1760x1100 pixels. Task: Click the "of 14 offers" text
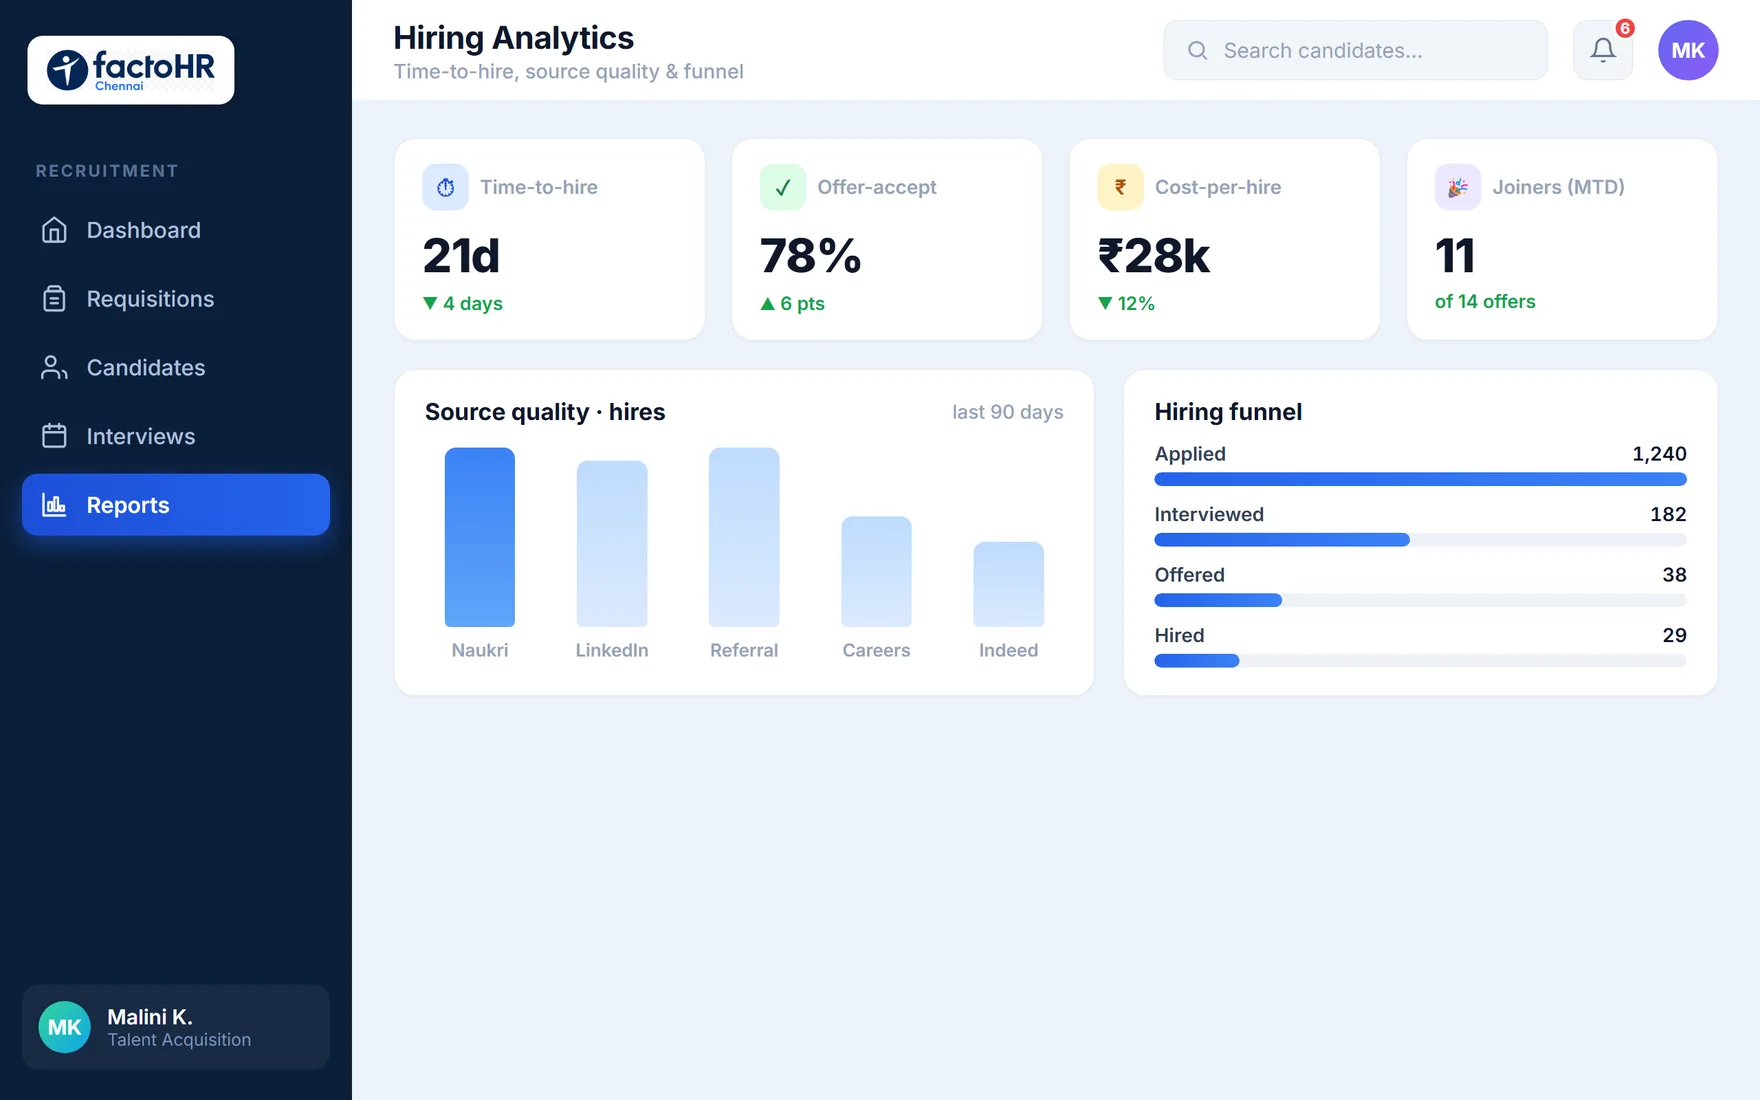pos(1485,301)
